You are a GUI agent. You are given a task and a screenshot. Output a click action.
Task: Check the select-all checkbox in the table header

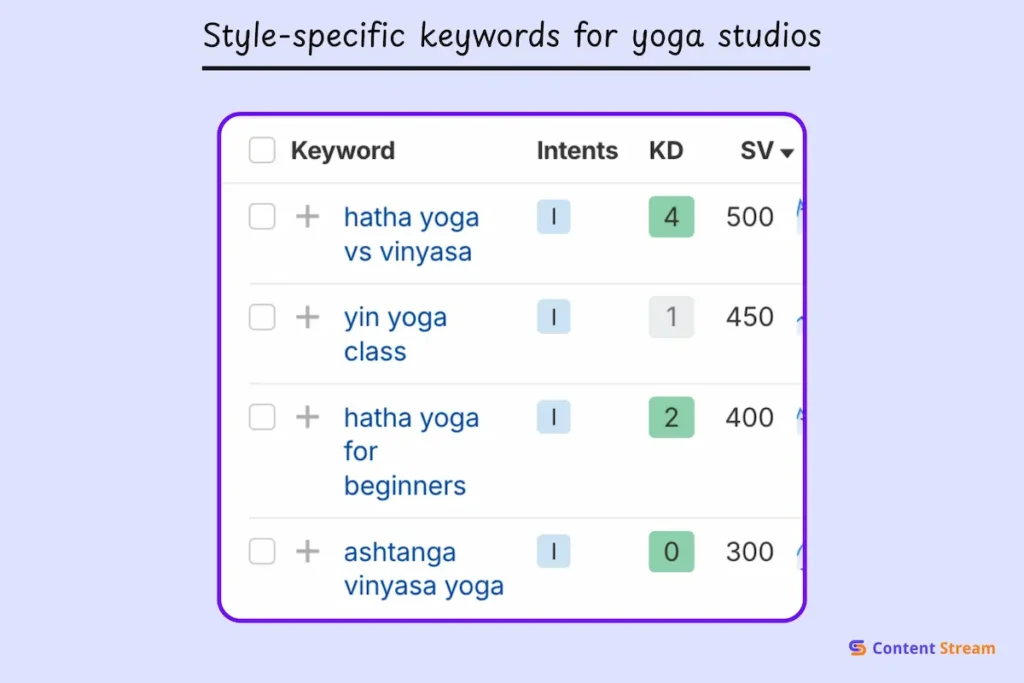pos(261,150)
